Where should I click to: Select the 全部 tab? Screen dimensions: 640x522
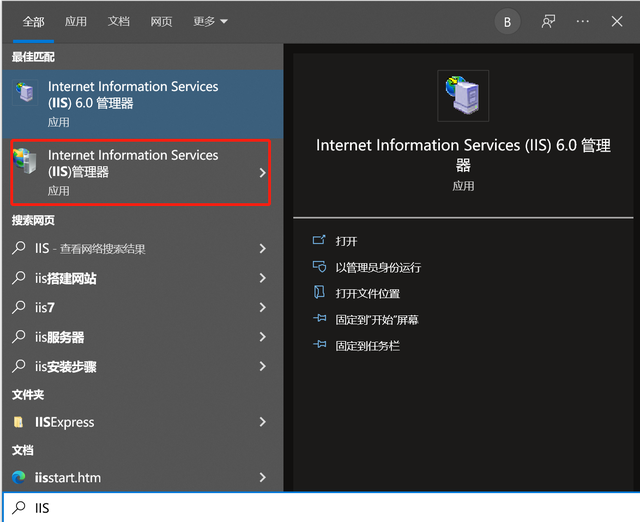pyautogui.click(x=33, y=22)
